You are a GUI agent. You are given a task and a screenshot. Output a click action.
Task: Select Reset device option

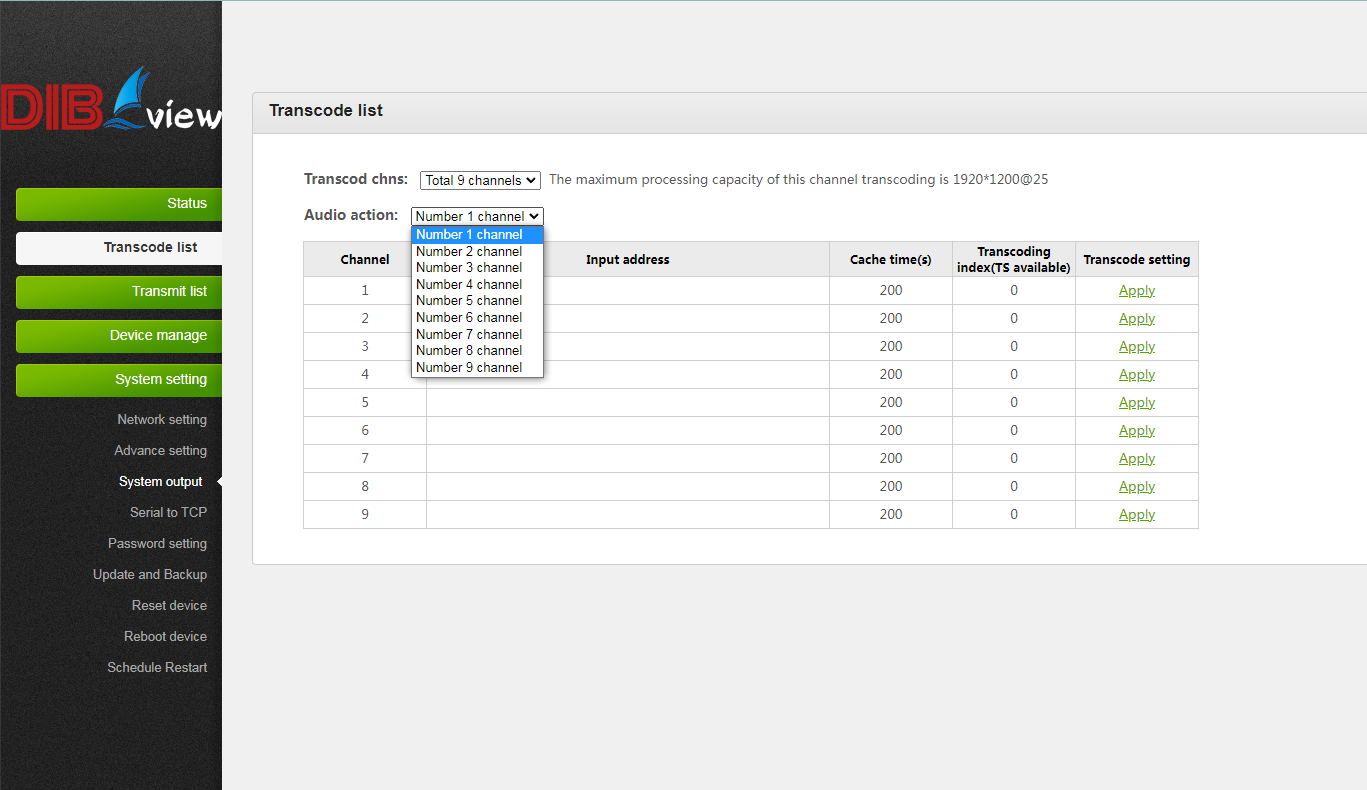coord(169,606)
